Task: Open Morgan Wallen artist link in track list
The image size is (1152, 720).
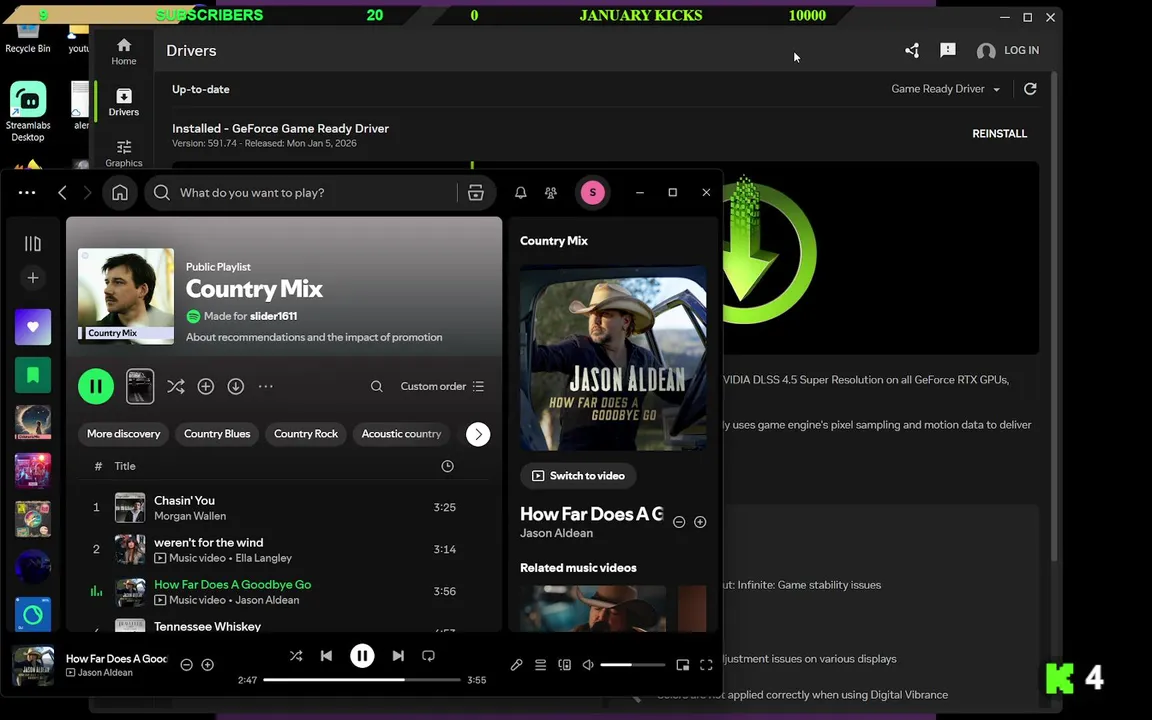Action: pos(190,516)
